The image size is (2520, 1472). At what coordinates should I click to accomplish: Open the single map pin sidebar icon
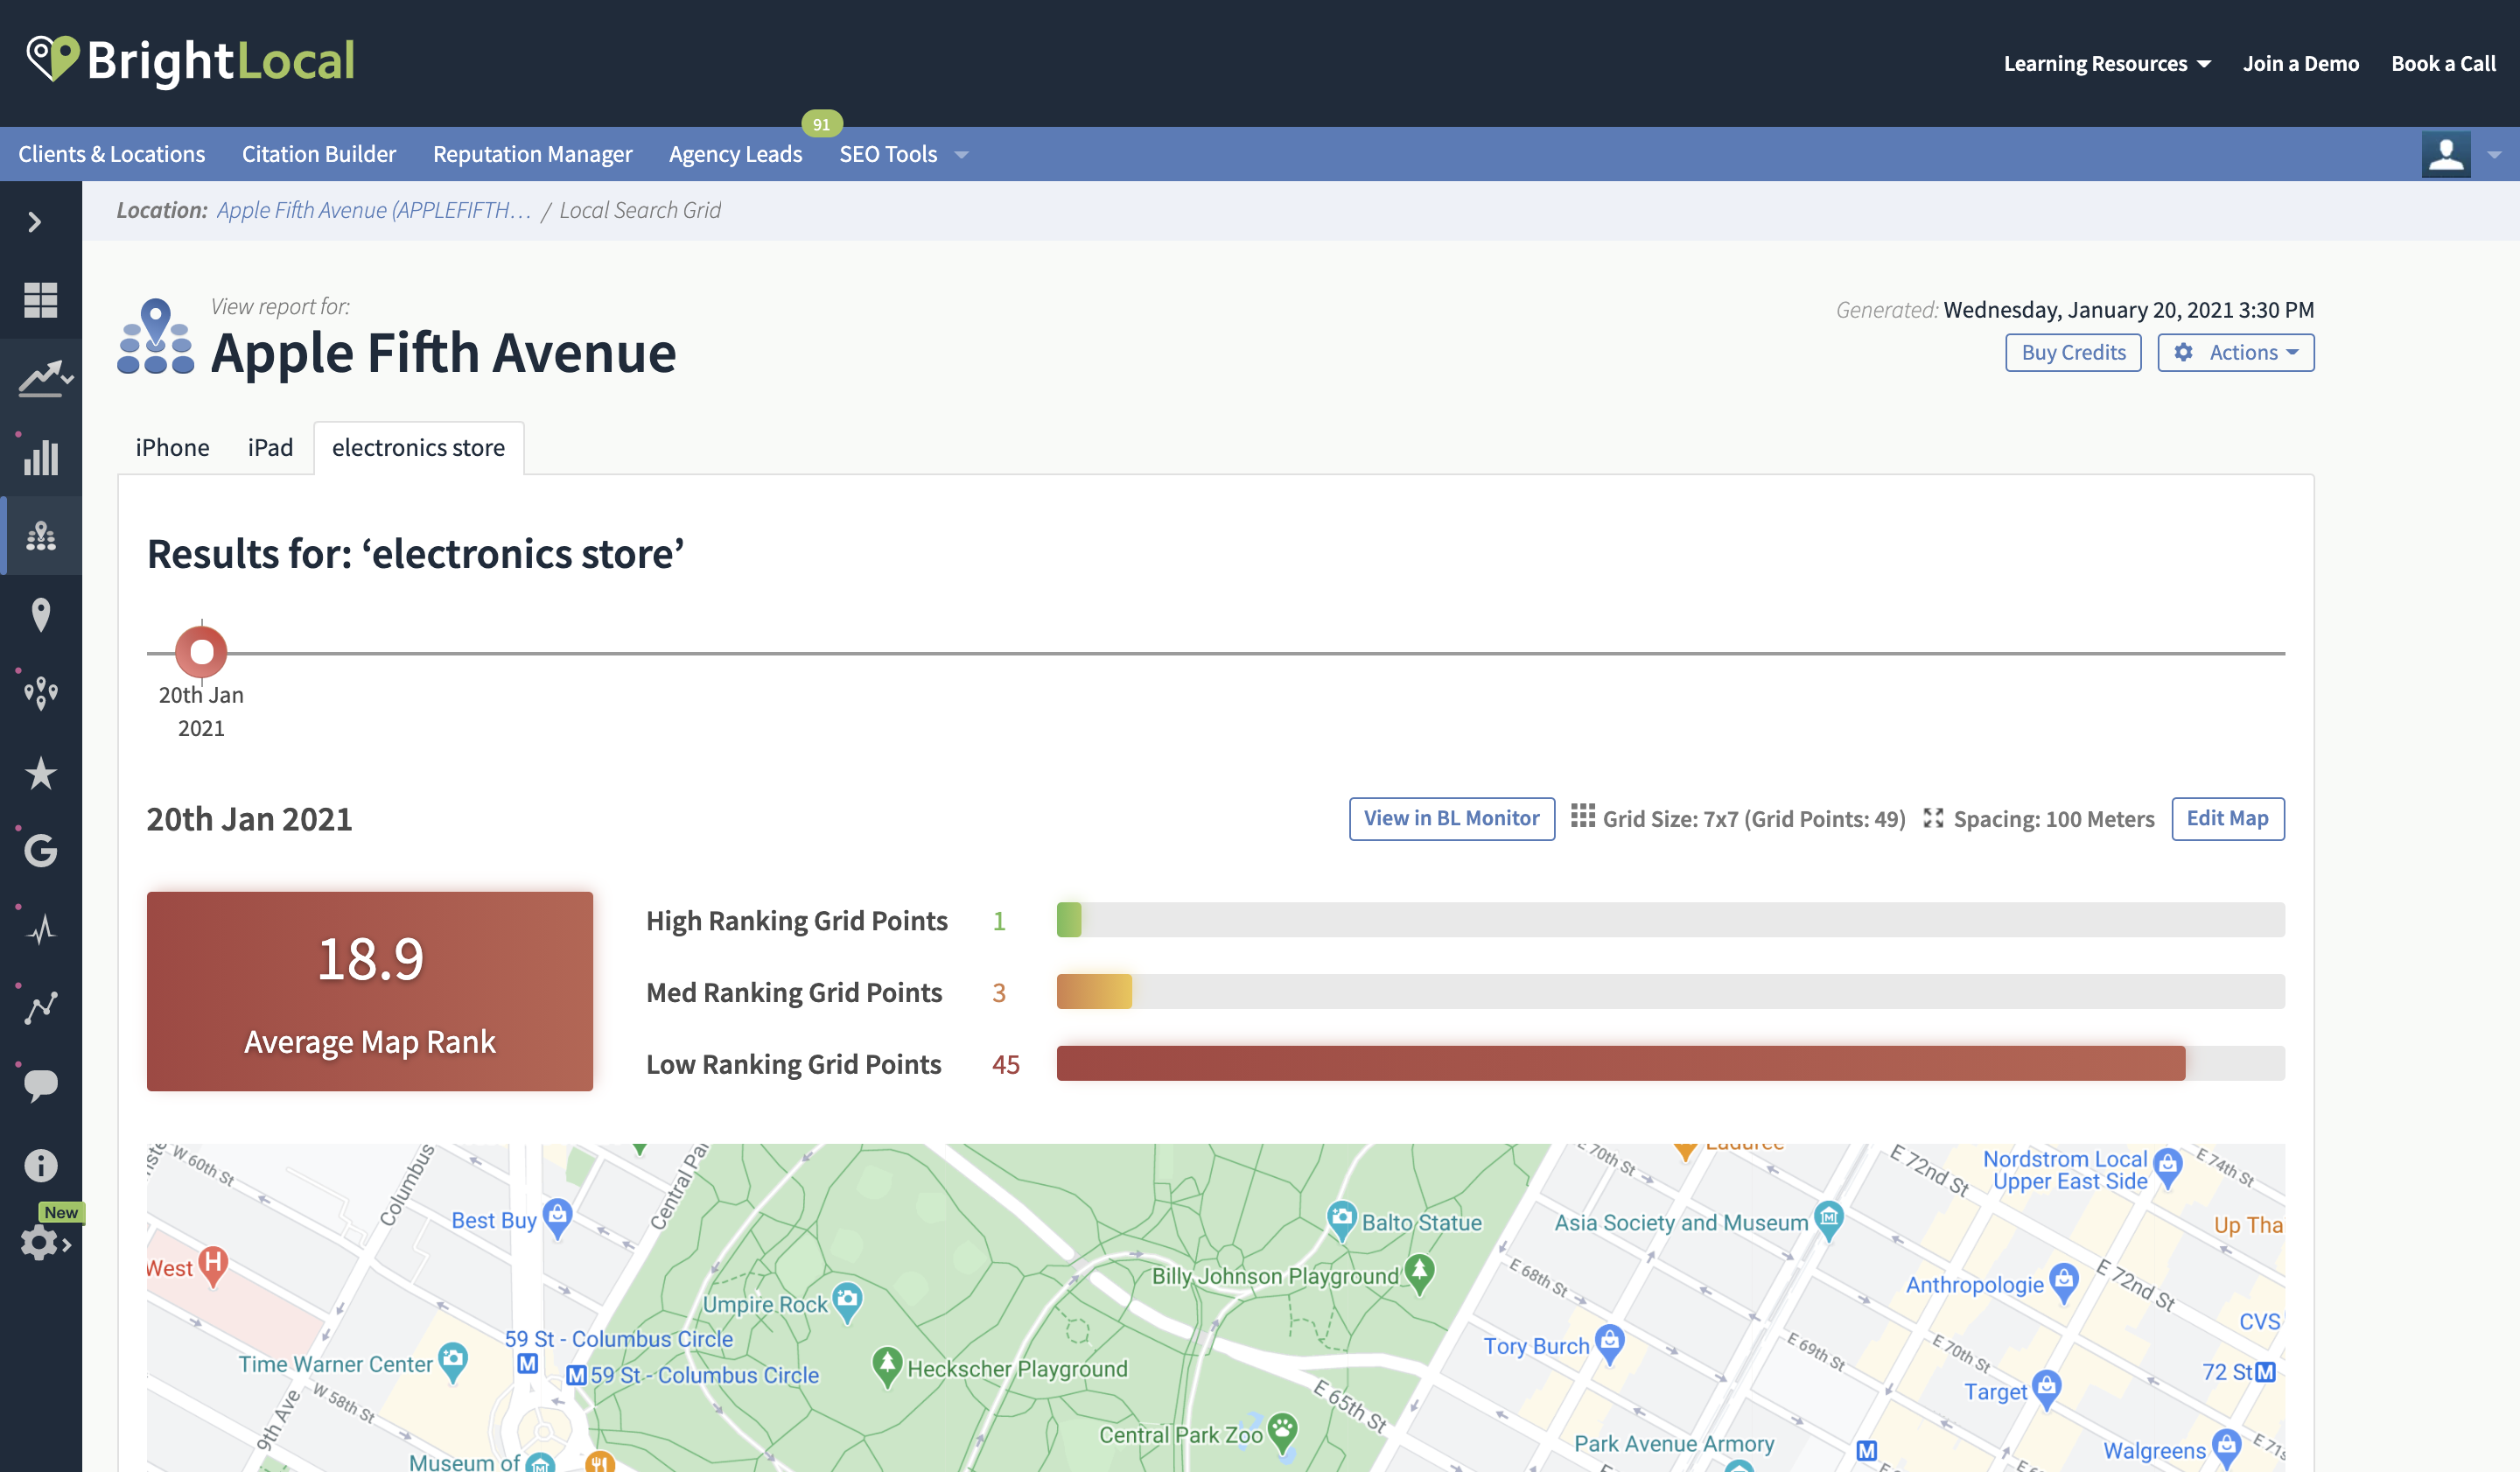[41, 614]
